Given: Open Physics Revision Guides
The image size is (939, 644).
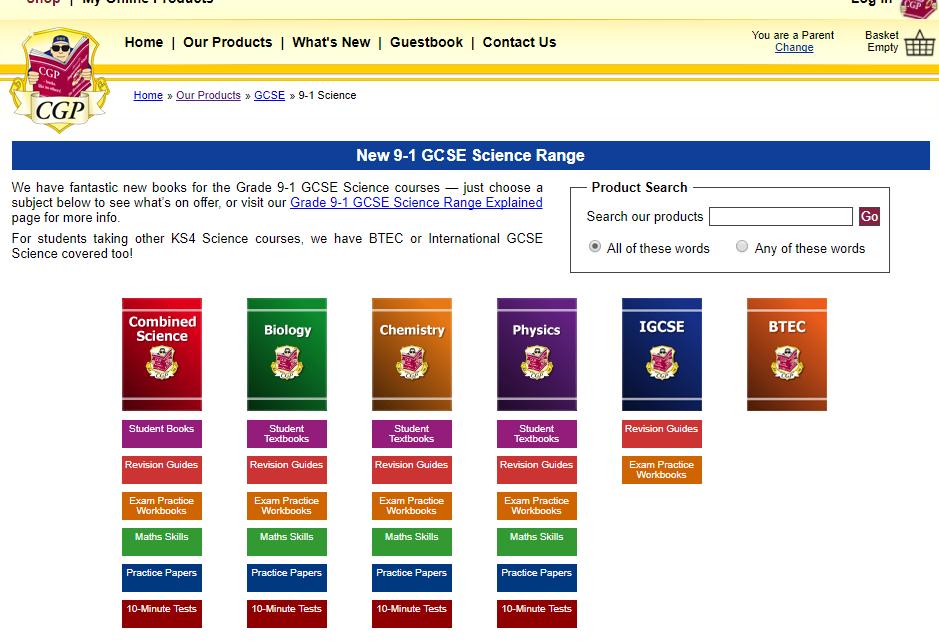Looking at the screenshot, I should [x=537, y=470].
